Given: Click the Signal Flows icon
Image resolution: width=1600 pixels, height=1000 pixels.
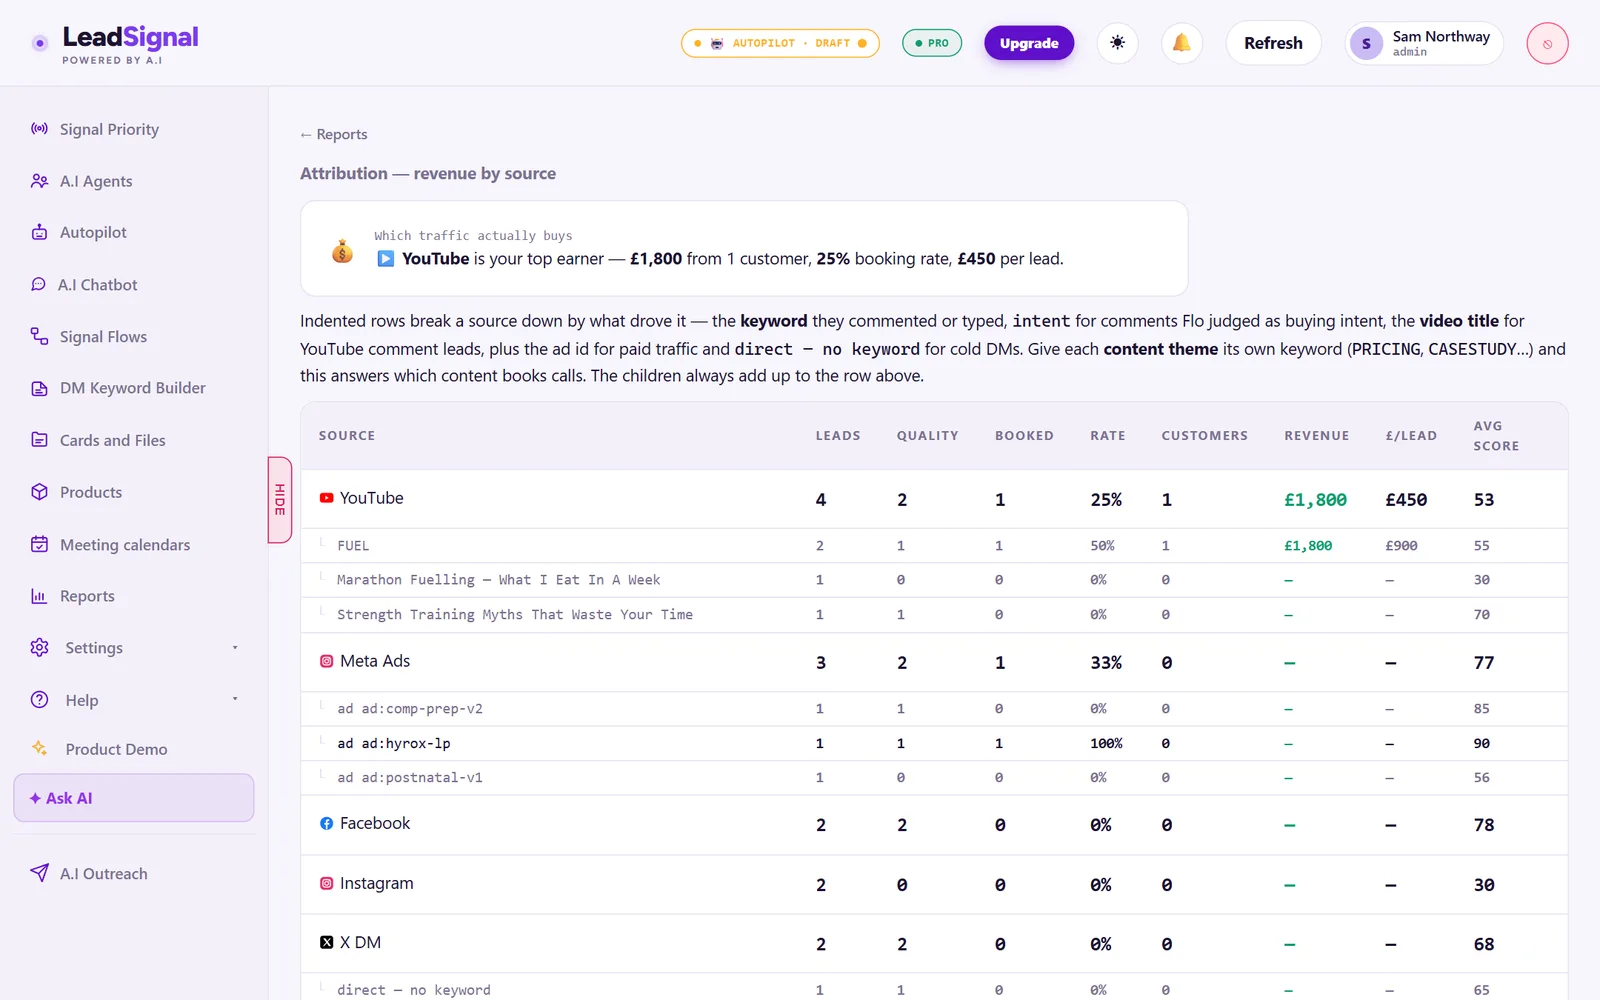Looking at the screenshot, I should pyautogui.click(x=39, y=336).
